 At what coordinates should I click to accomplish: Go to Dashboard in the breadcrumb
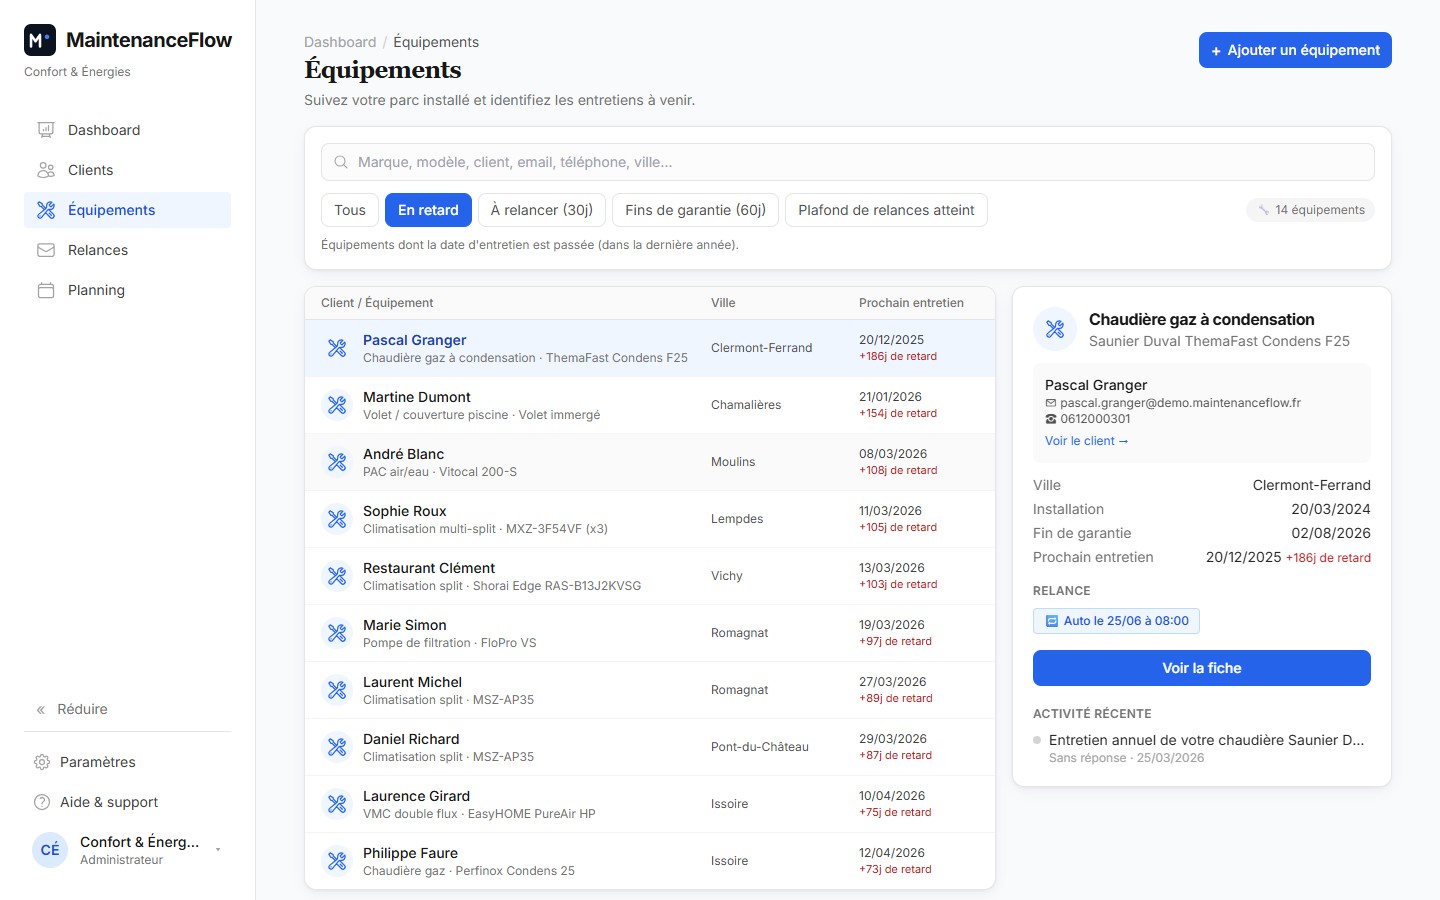pyautogui.click(x=340, y=42)
